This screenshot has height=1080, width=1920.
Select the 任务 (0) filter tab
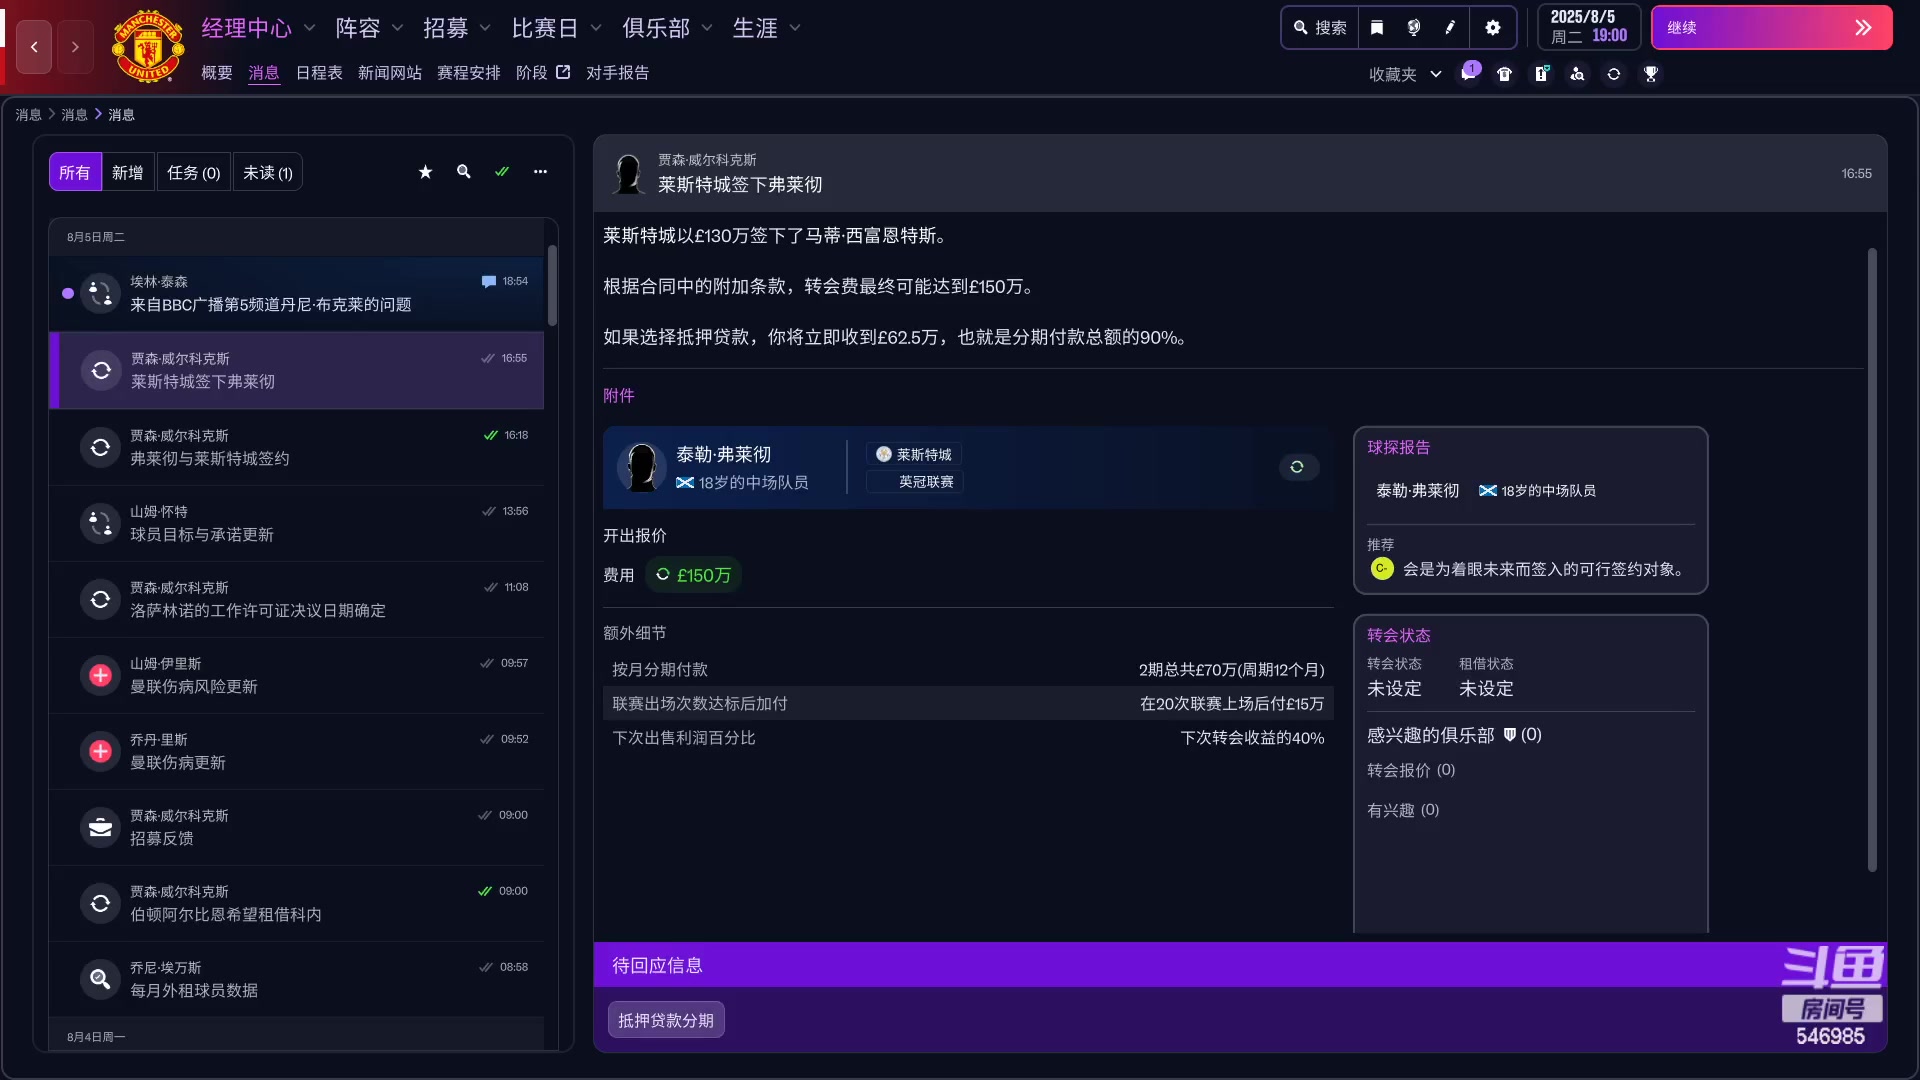coord(193,172)
